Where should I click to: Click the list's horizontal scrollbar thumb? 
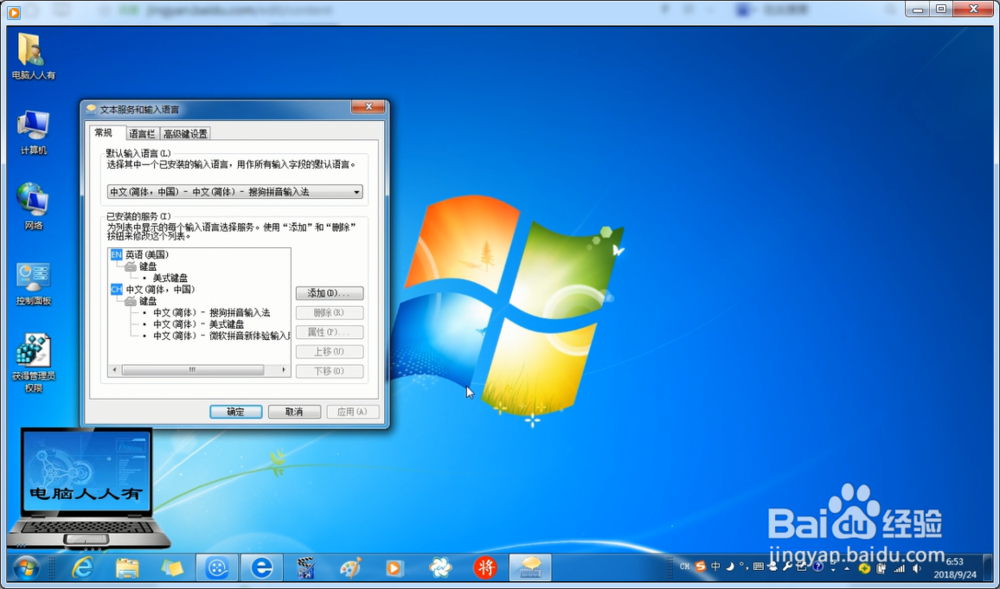coord(192,370)
